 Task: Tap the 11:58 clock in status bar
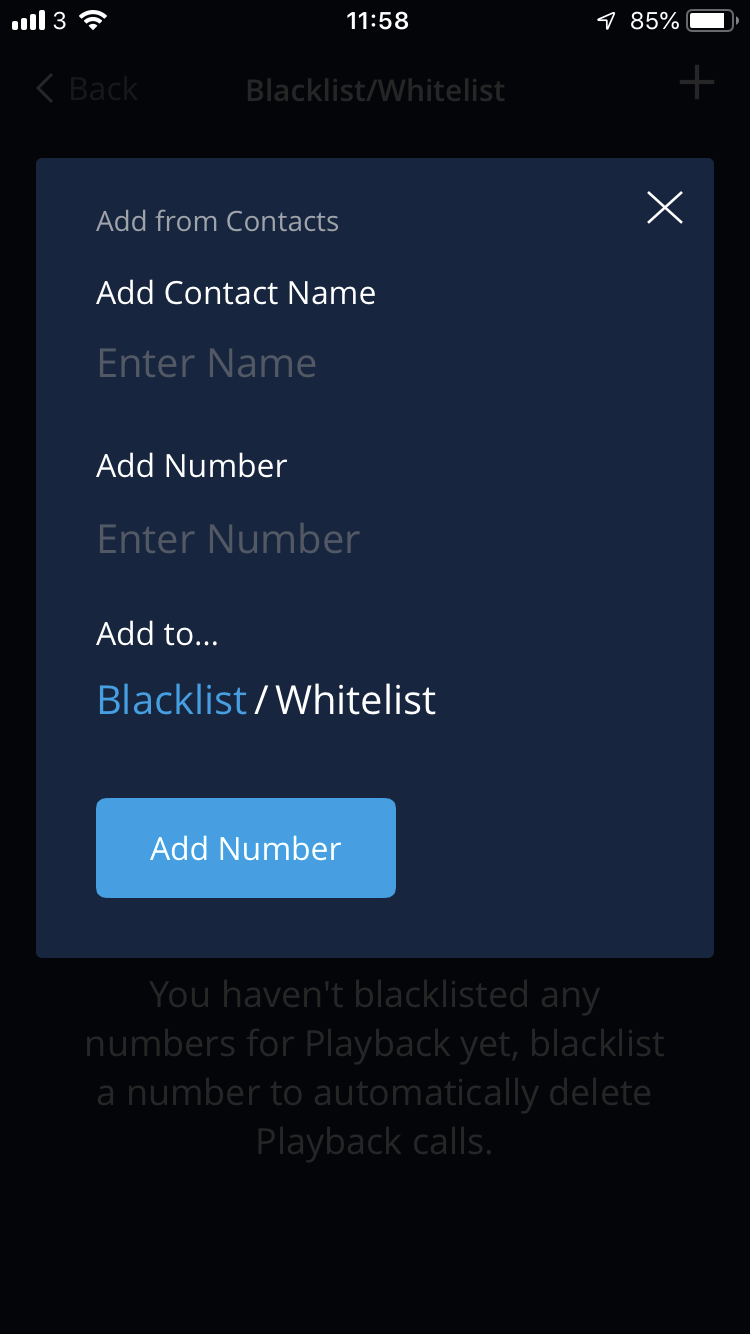pos(377,20)
